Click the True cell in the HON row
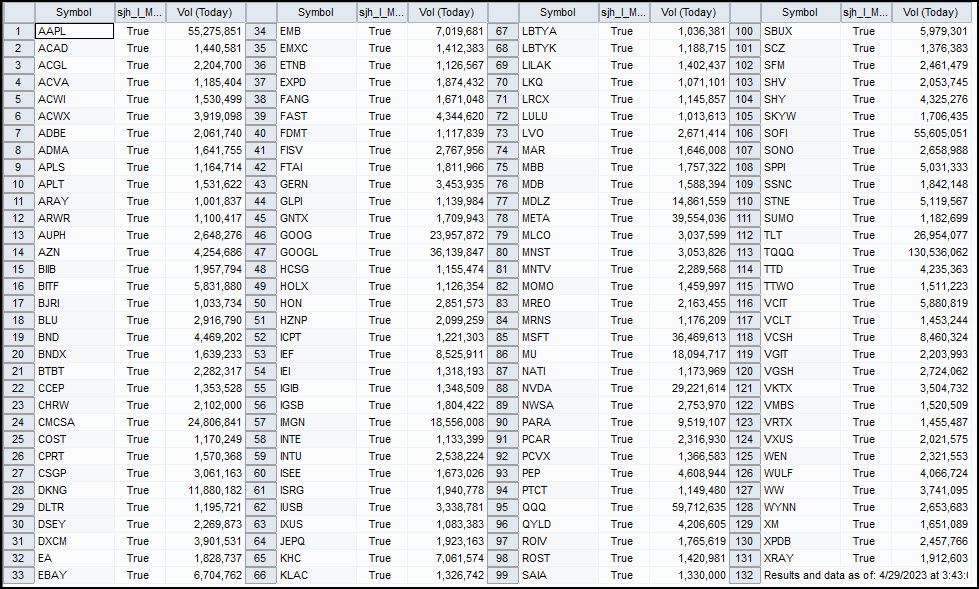Screen dimensions: 979x589 coord(382,303)
